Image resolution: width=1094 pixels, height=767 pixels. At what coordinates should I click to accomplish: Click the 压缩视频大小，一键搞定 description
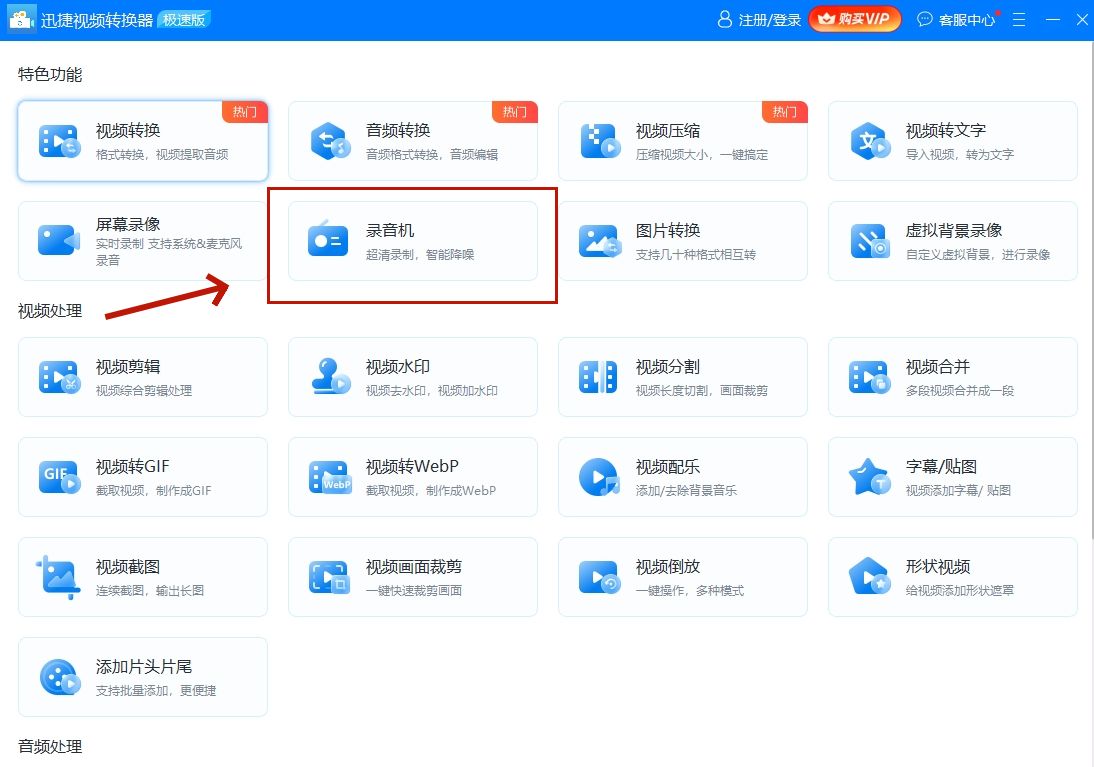[702, 154]
